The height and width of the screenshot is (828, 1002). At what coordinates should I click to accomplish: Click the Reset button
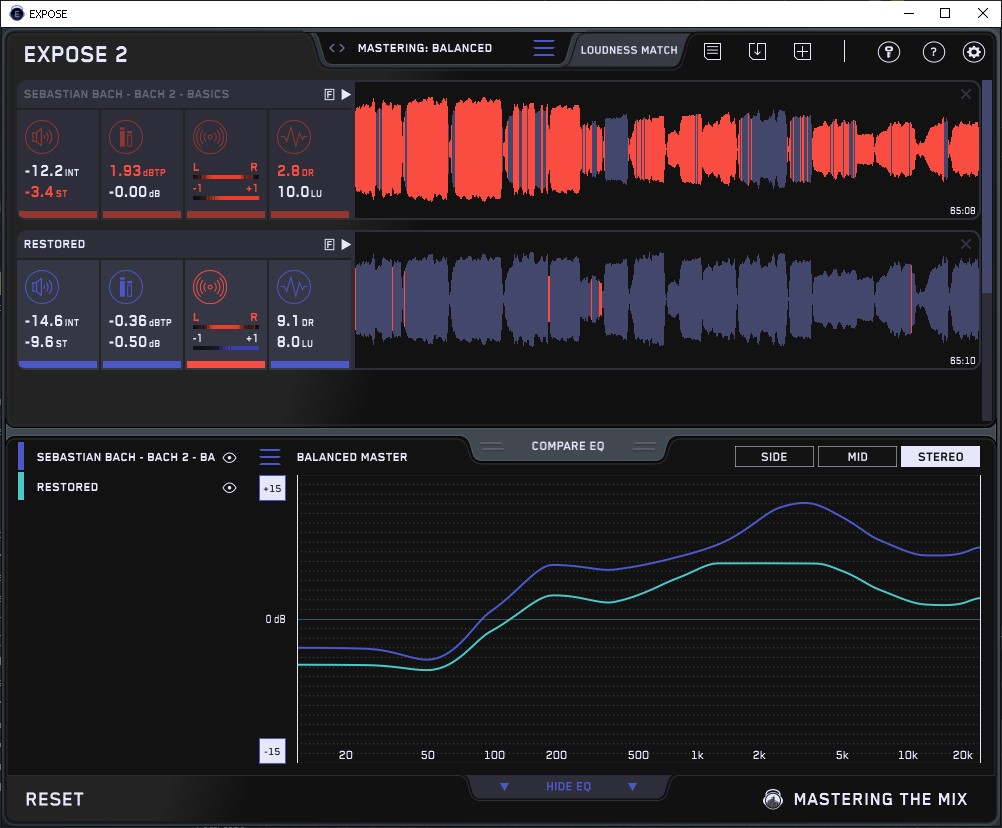pyautogui.click(x=55, y=799)
